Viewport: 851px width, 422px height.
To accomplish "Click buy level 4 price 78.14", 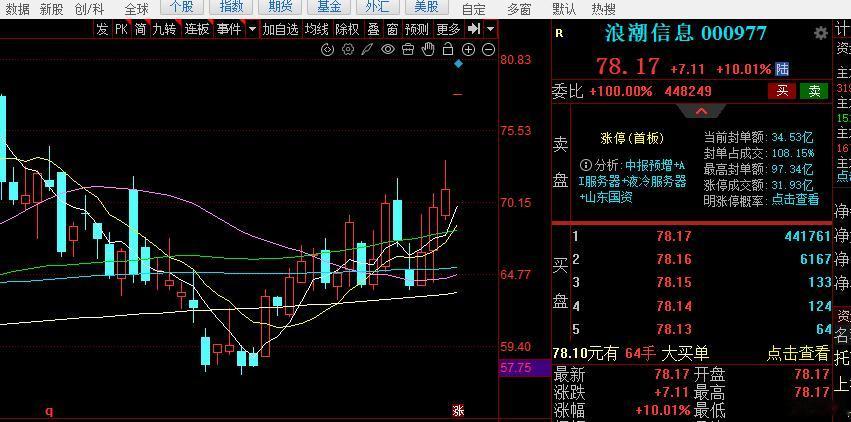I will coord(674,306).
